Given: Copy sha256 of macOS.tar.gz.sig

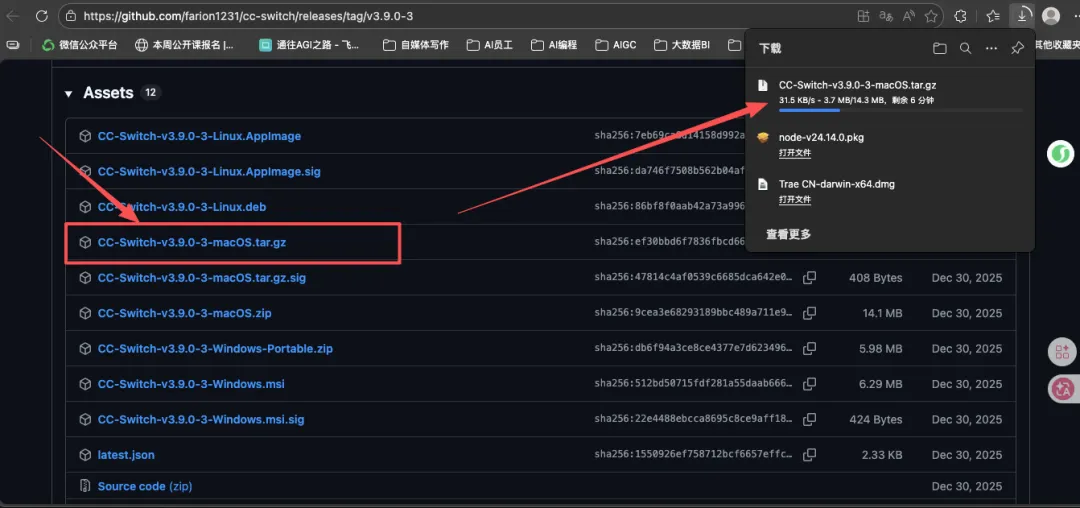Looking at the screenshot, I should 810,277.
